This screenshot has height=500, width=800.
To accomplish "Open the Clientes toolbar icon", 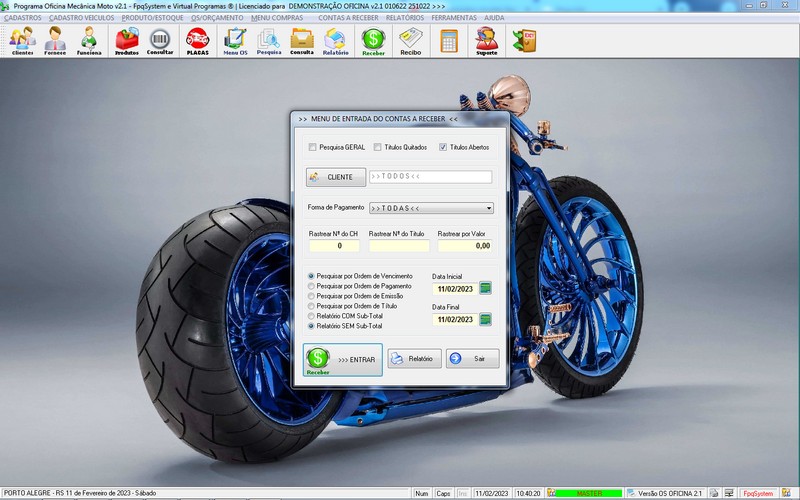I will point(22,41).
